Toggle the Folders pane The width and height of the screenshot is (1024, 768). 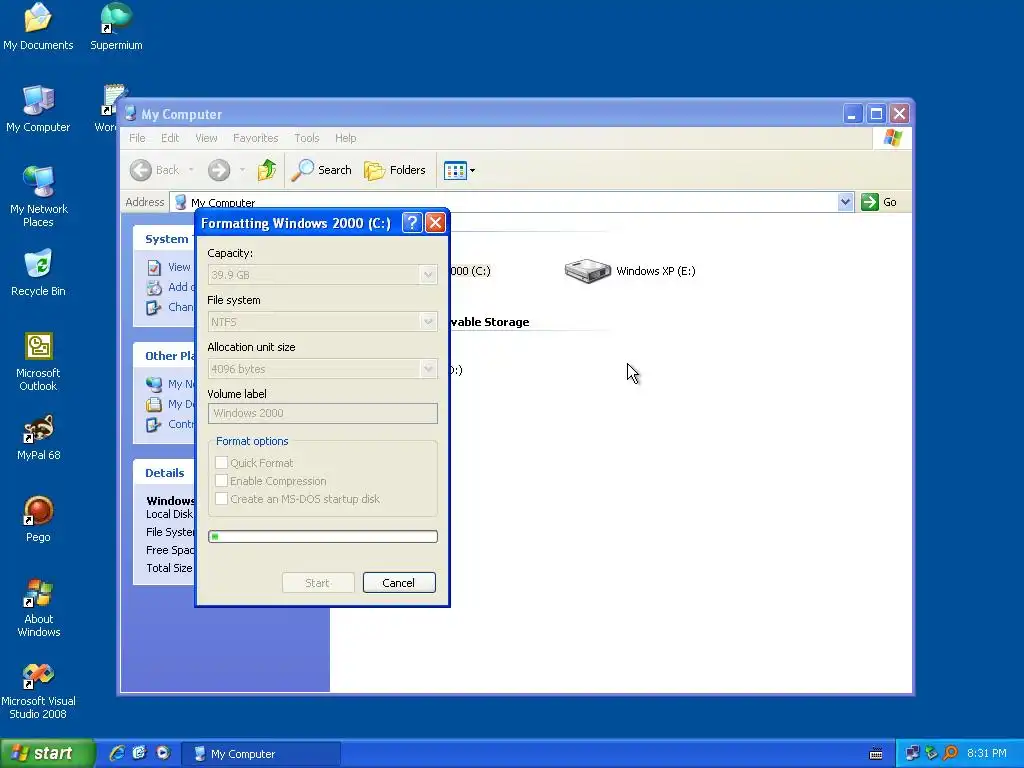point(394,170)
